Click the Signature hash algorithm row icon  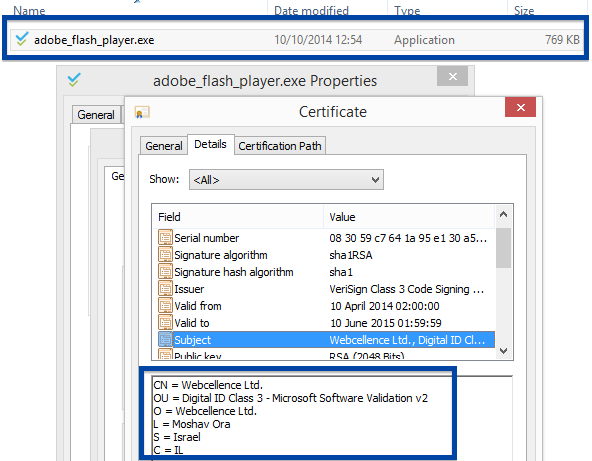(x=165, y=272)
